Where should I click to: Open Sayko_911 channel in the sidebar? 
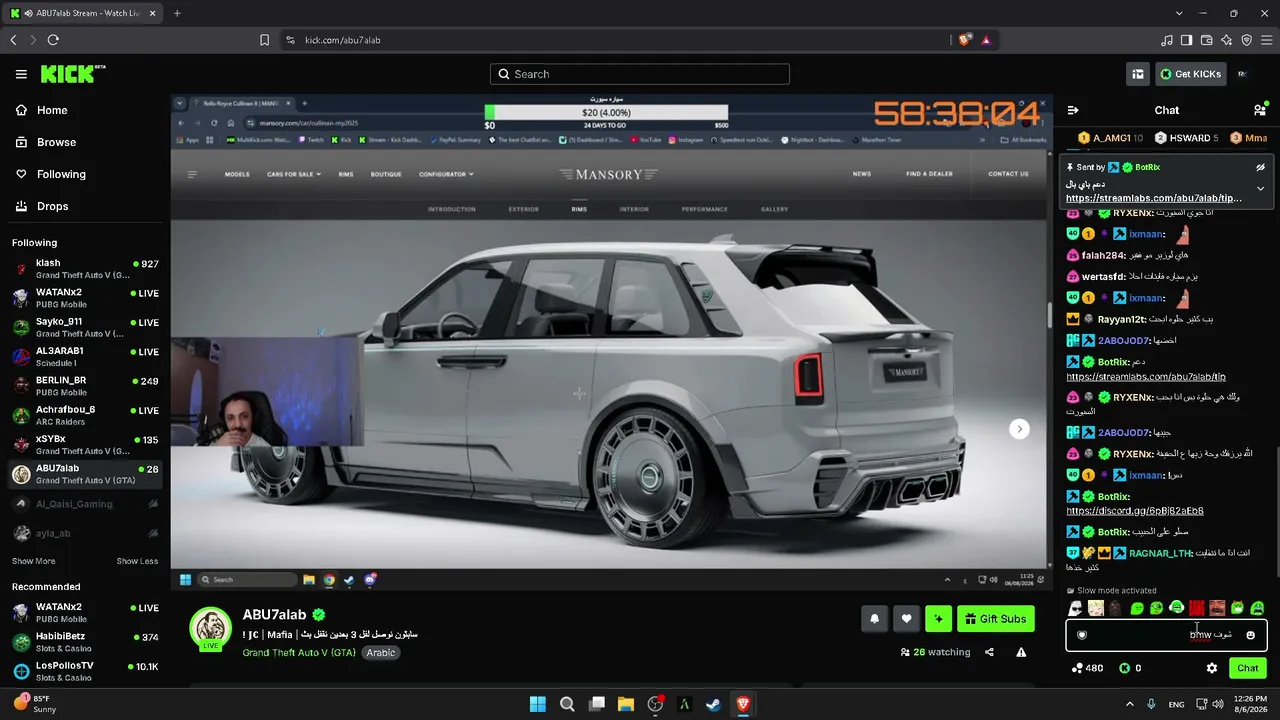click(85, 328)
